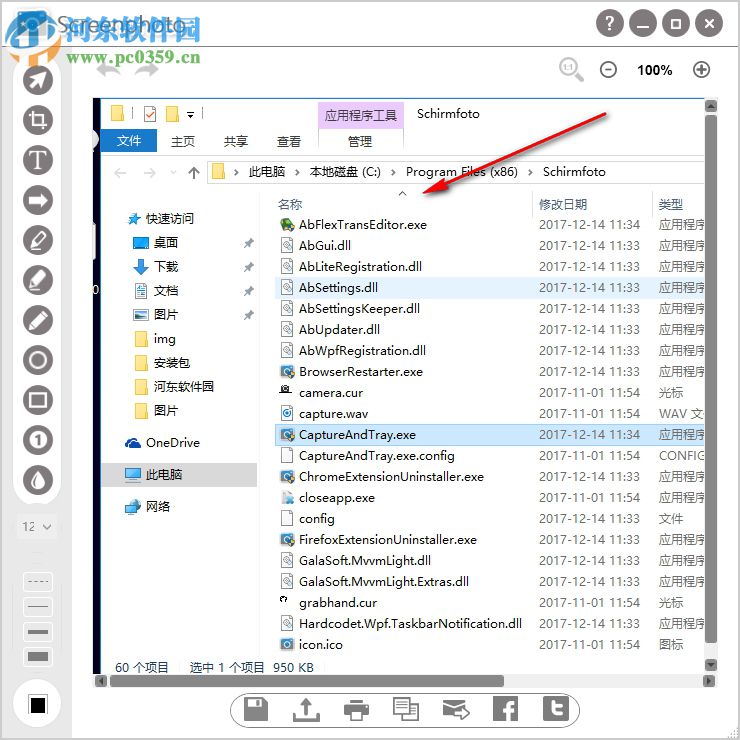Select the Blur water-drop tool
The height and width of the screenshot is (740, 740).
point(38,480)
